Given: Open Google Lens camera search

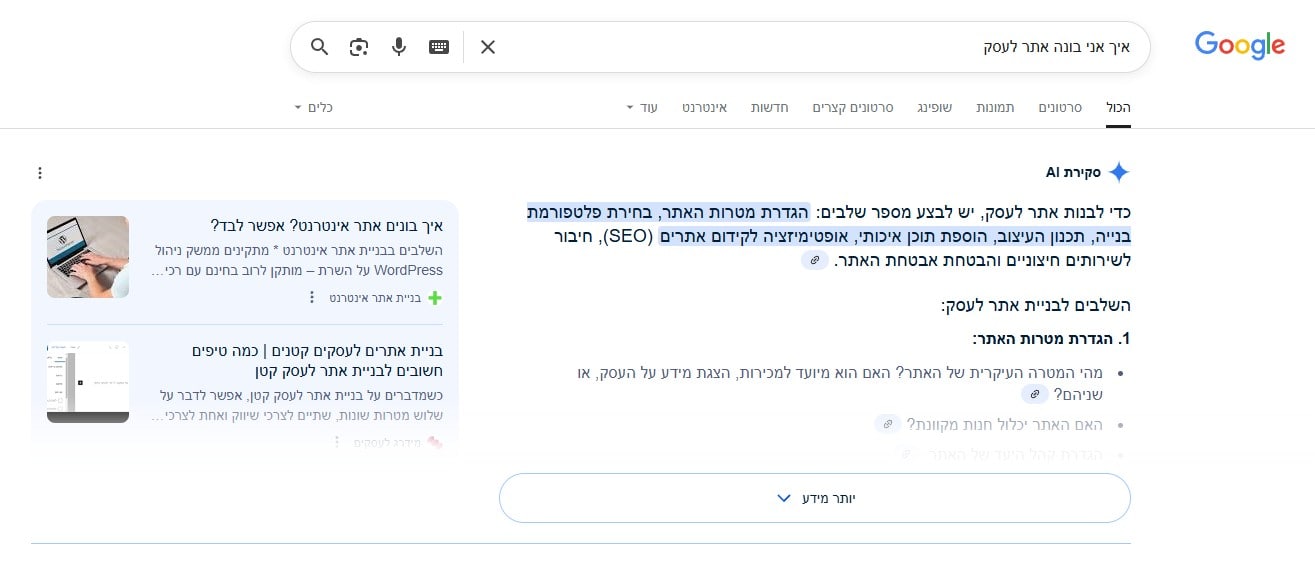Looking at the screenshot, I should (358, 46).
